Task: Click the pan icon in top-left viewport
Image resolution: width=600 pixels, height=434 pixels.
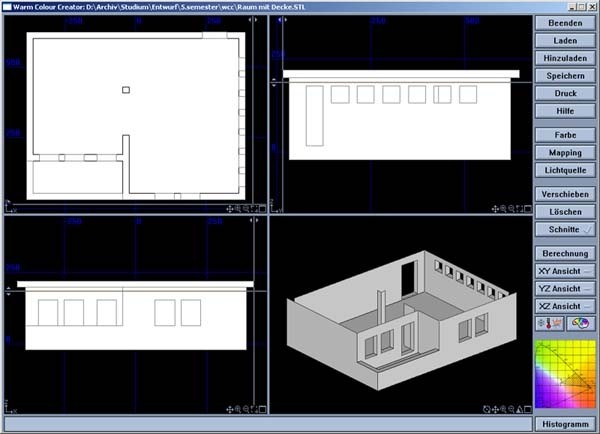Action: (x=230, y=209)
